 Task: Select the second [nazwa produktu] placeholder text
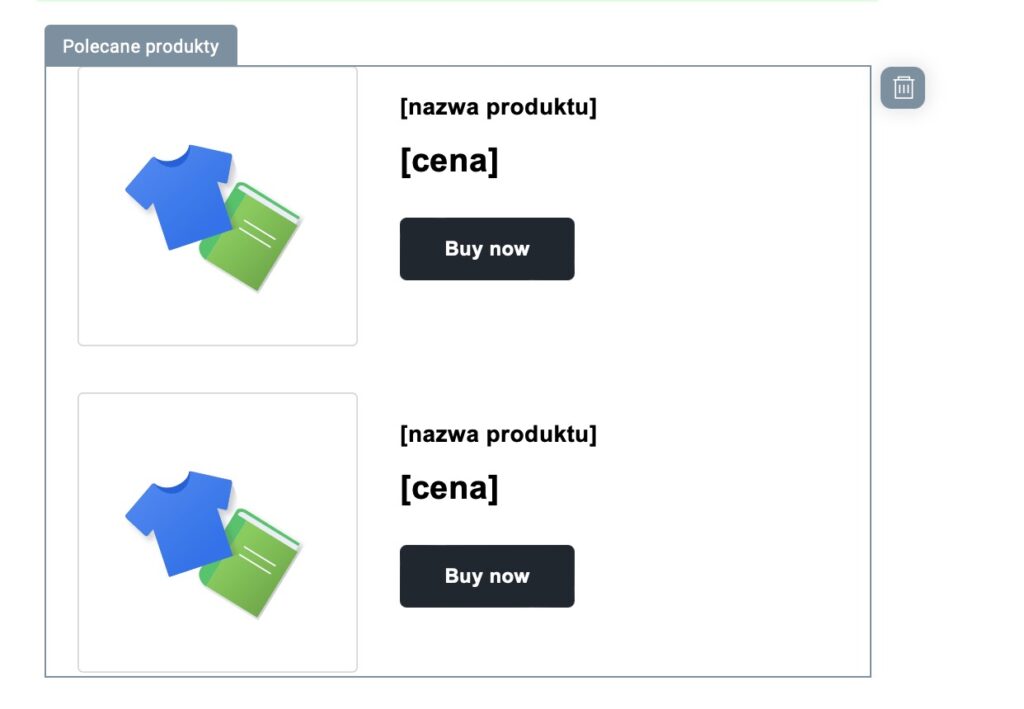(x=498, y=433)
